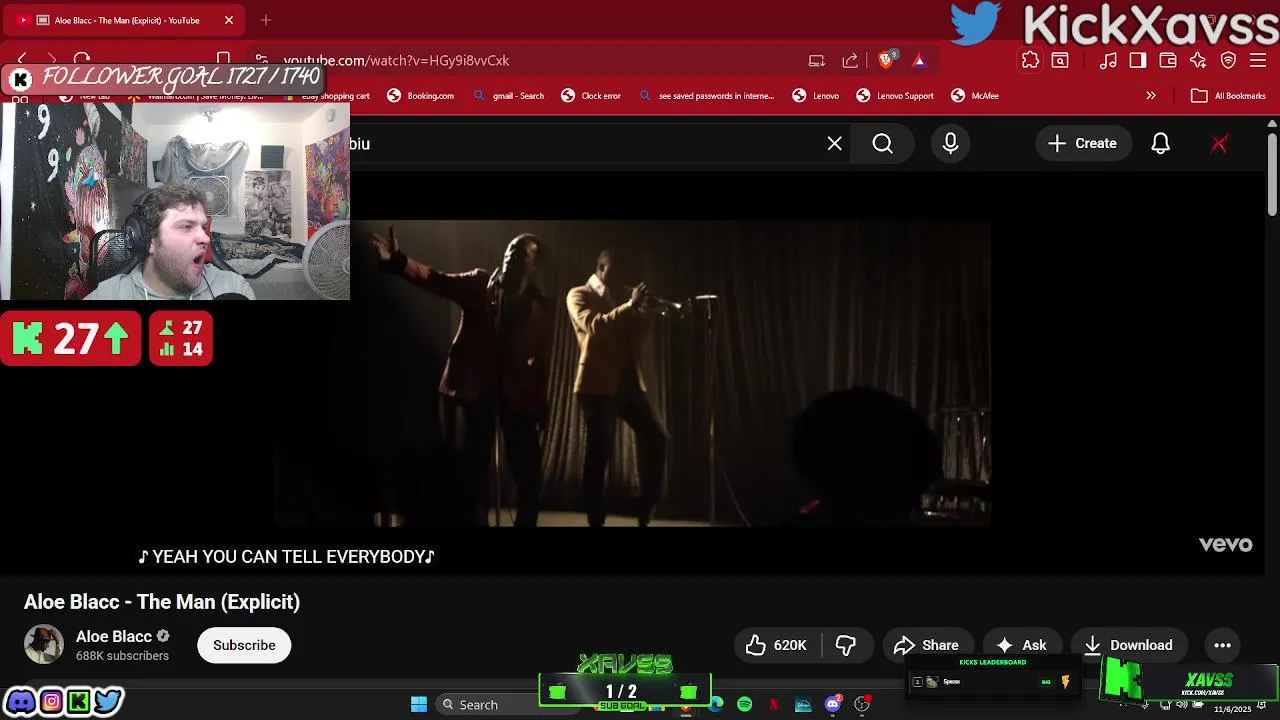Click the streamer webcam overlay
This screenshot has height=720, width=1280.
pyautogui.click(x=175, y=200)
